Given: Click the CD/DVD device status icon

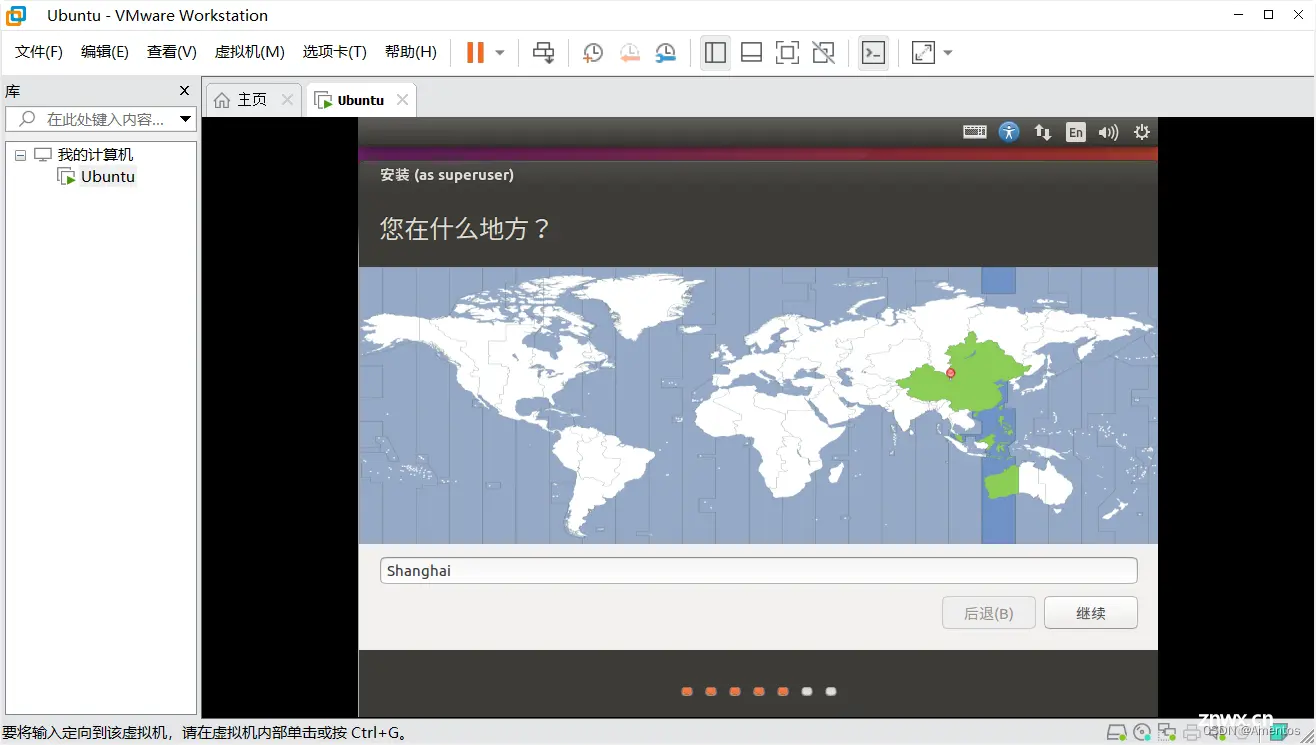Looking at the screenshot, I should coord(1142,733).
